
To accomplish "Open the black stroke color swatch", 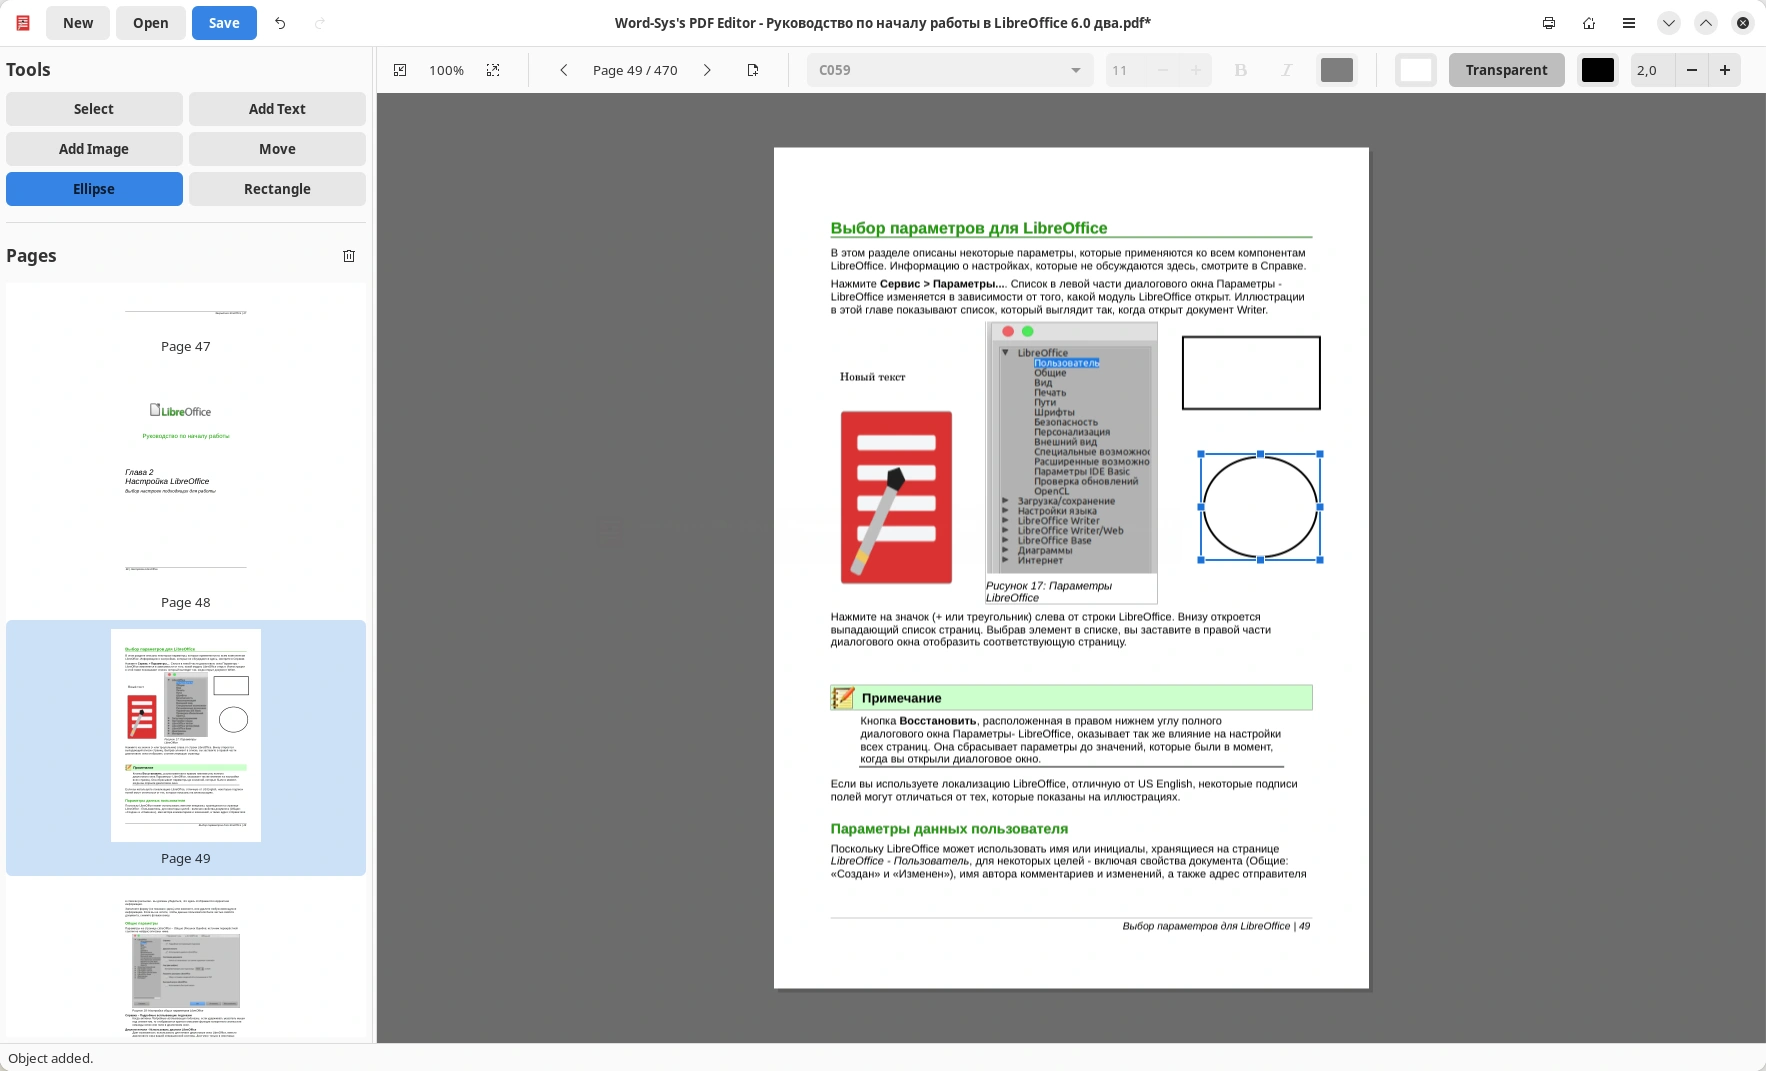I will point(1597,70).
